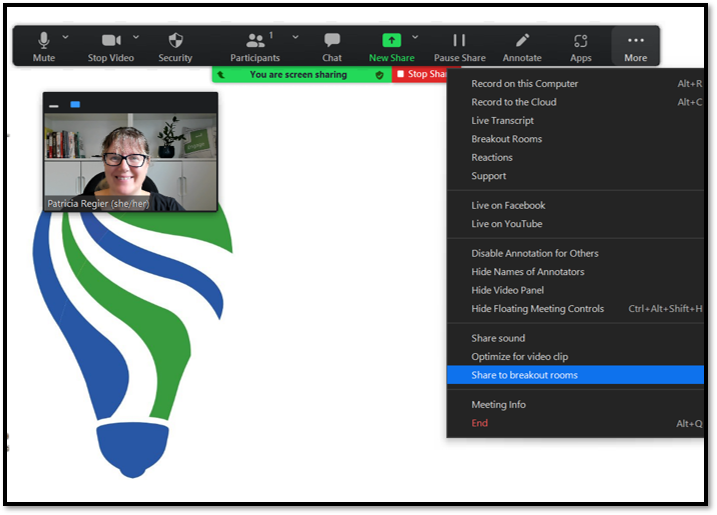Image resolution: width=717 pixels, height=515 pixels.
Task: Open Meeting Info
Action: tap(575, 405)
